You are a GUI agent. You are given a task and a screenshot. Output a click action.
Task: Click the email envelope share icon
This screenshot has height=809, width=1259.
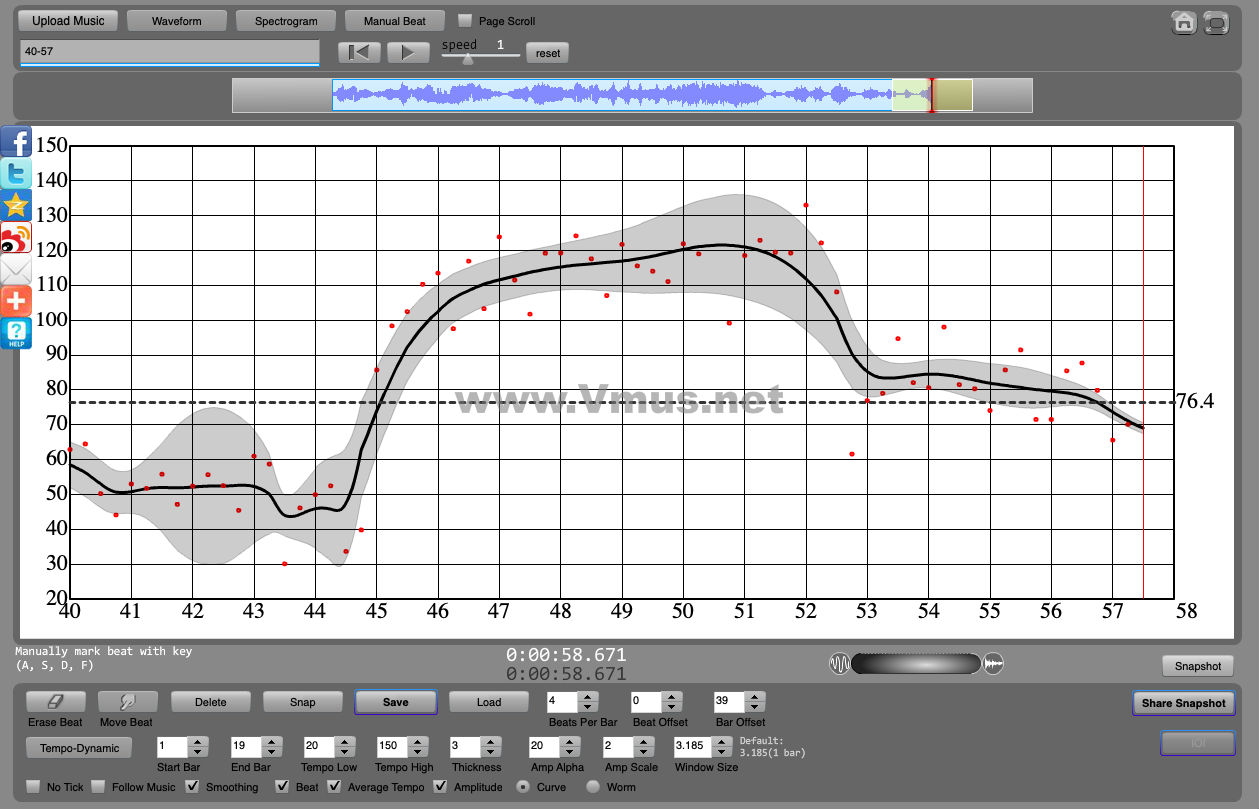click(x=16, y=270)
